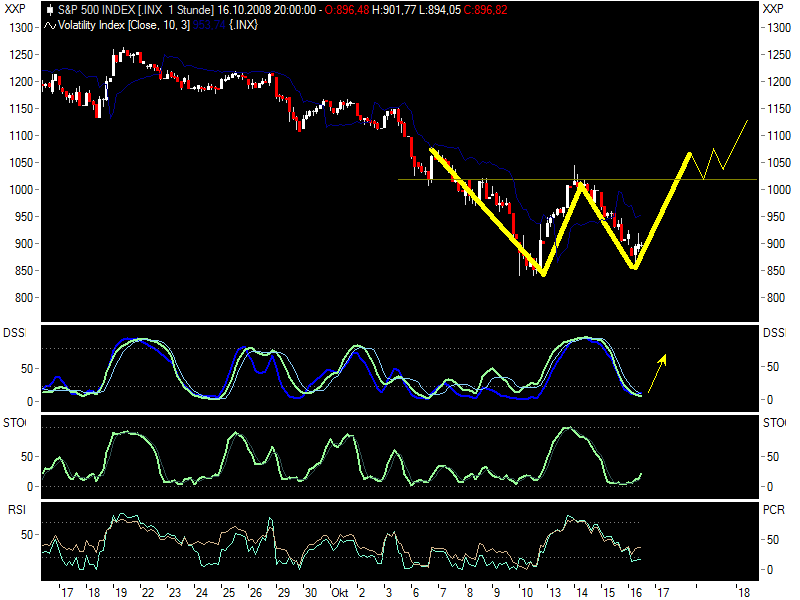Click 900 on the left price axis

click(24, 244)
